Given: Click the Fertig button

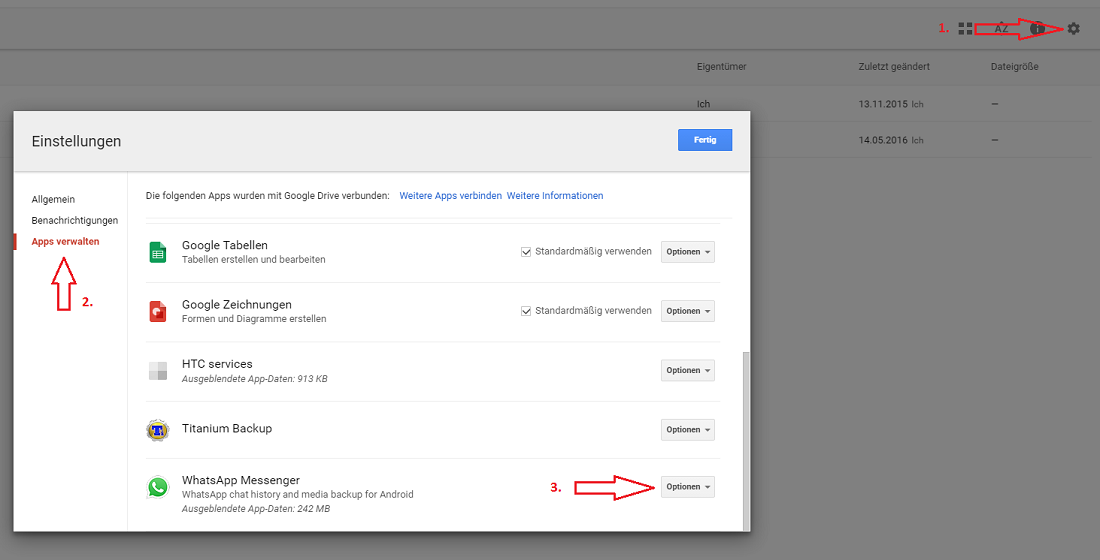Looking at the screenshot, I should 705,140.
